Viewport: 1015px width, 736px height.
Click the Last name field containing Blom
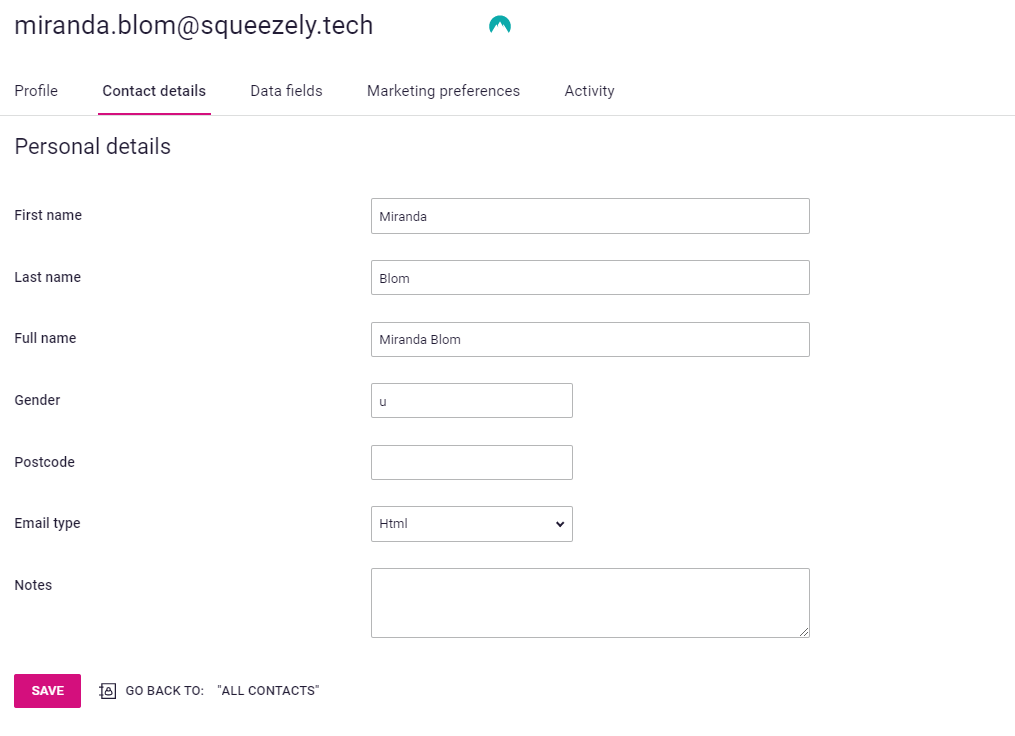tap(590, 278)
